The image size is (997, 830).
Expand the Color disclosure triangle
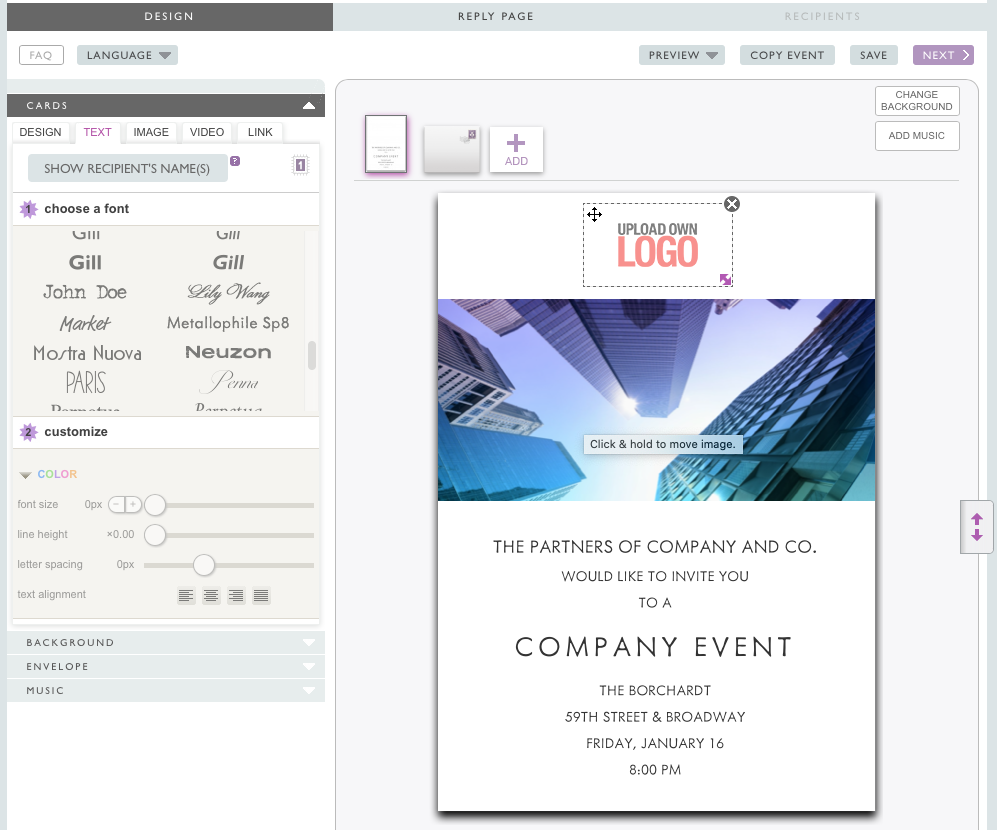(x=25, y=474)
